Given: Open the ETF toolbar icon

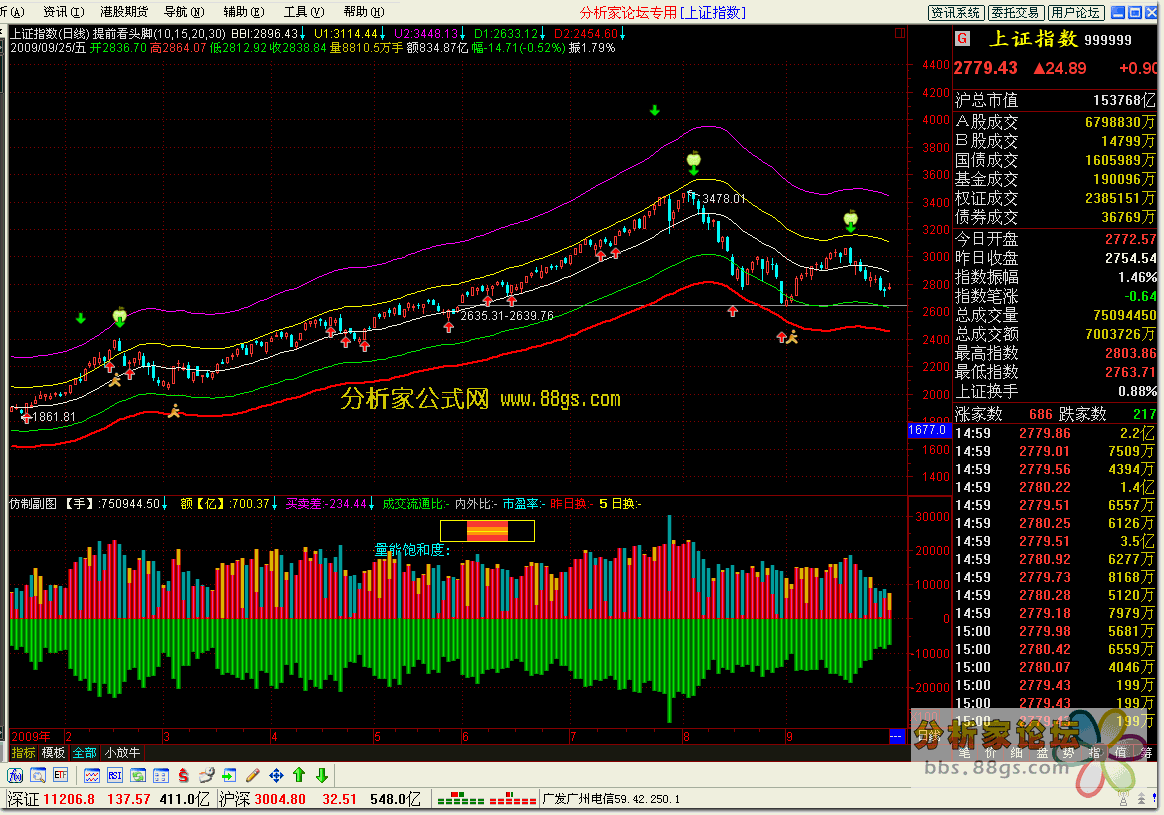Looking at the screenshot, I should coord(60,776).
